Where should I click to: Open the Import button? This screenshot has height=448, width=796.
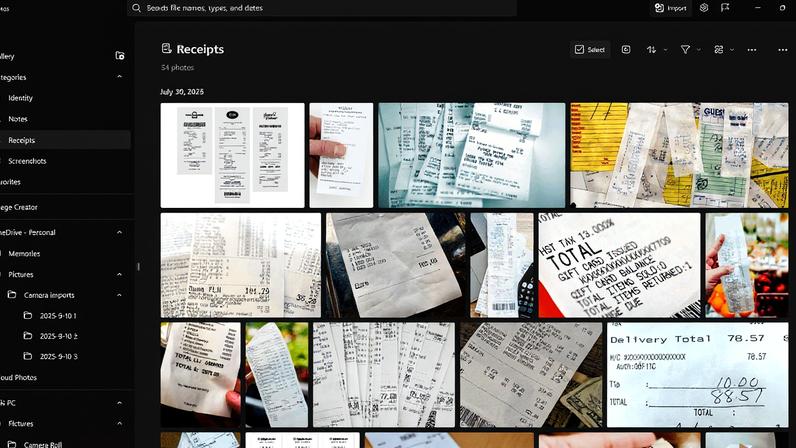(670, 8)
